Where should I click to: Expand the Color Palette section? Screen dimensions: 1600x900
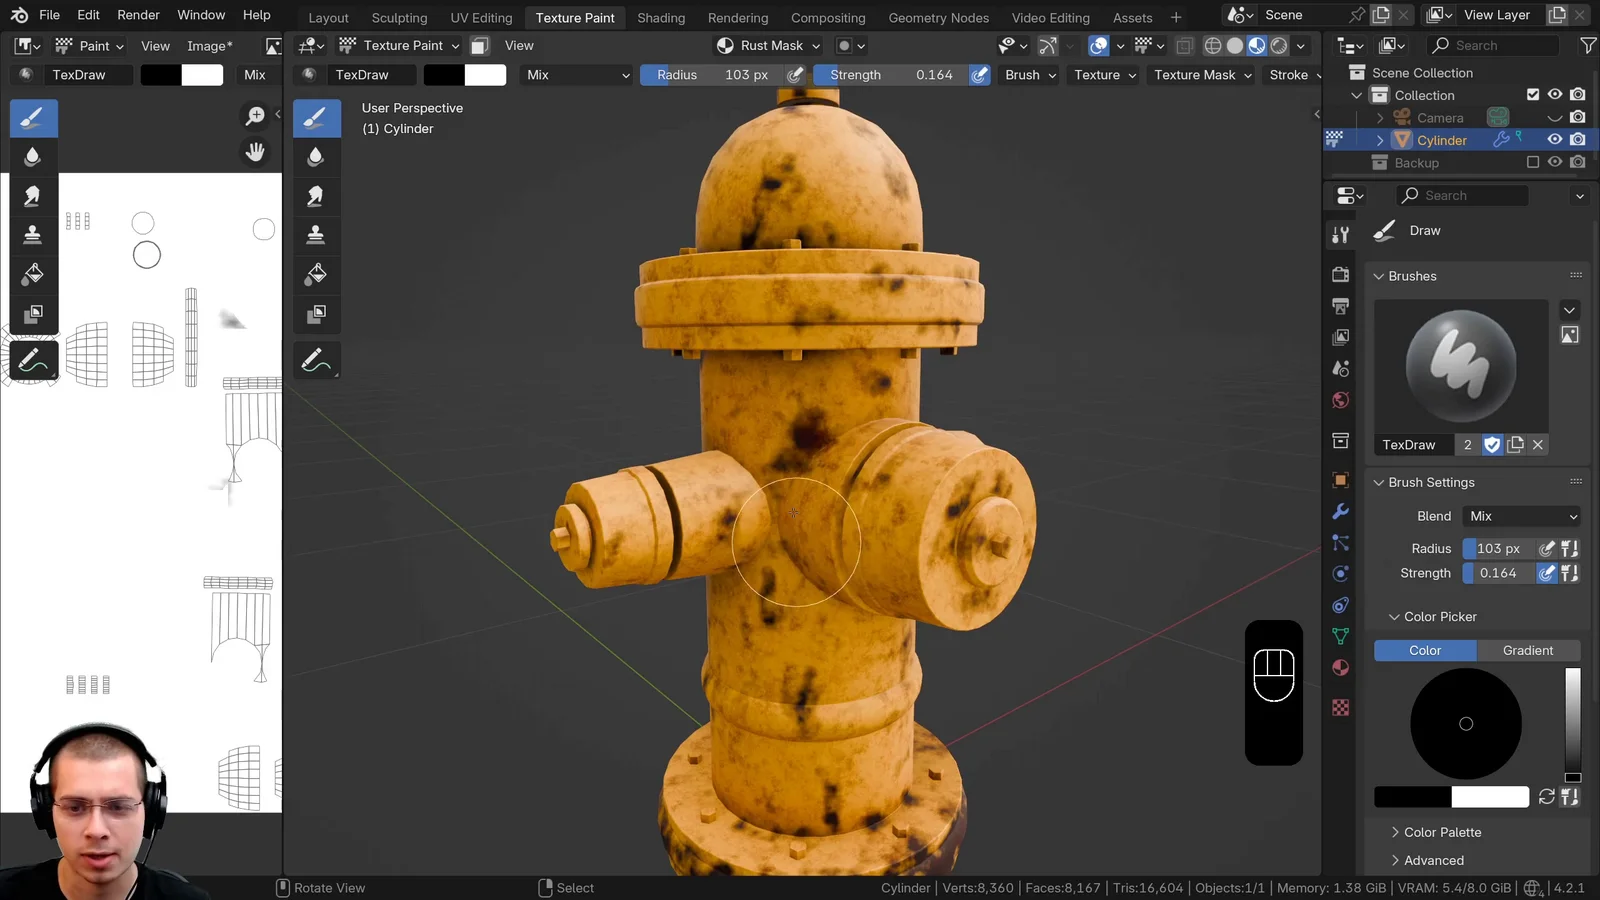click(x=1443, y=831)
